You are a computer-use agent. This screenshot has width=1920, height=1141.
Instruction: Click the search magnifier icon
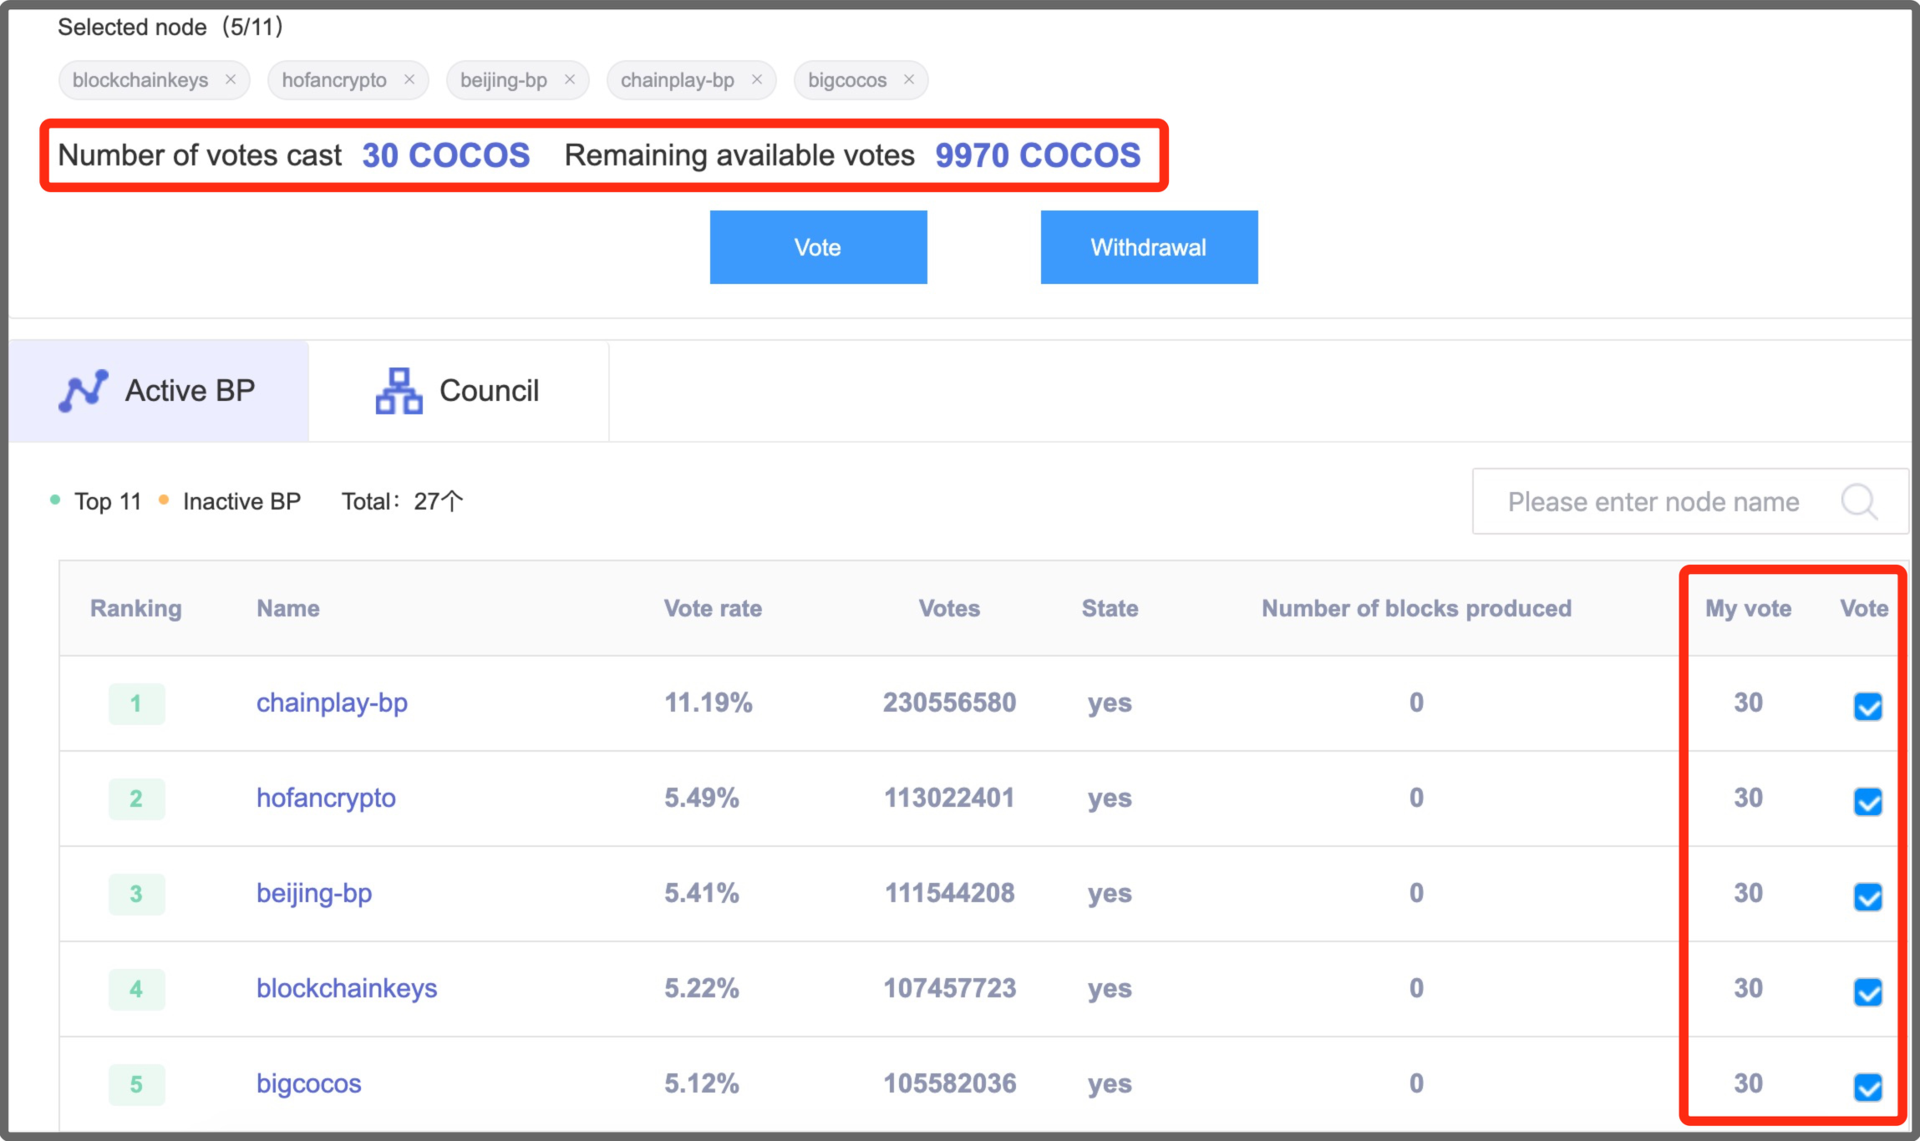click(x=1859, y=501)
